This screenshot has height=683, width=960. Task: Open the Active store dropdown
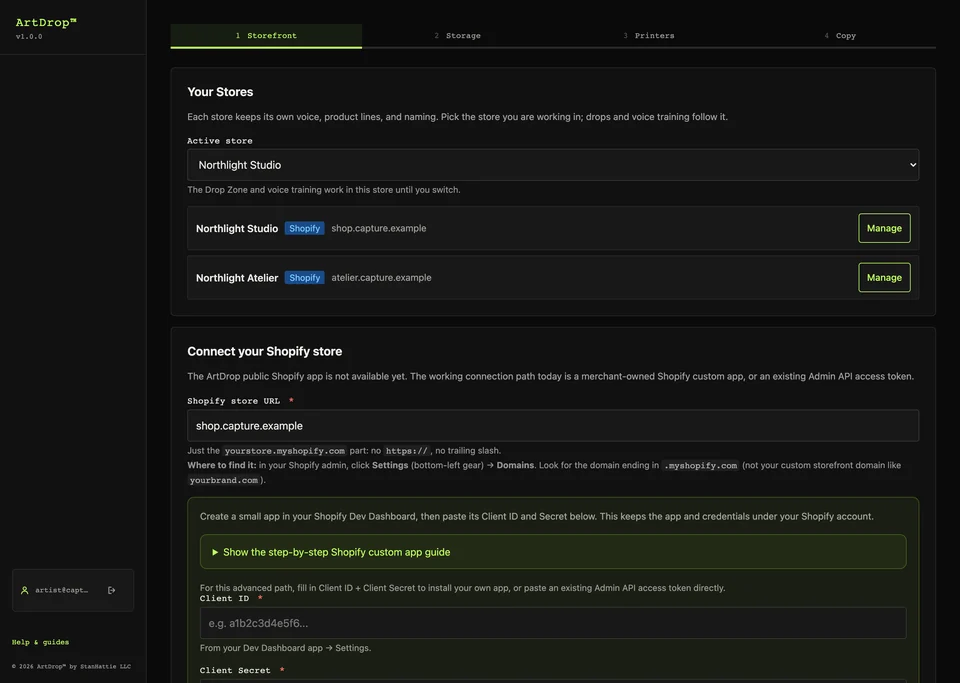click(553, 165)
